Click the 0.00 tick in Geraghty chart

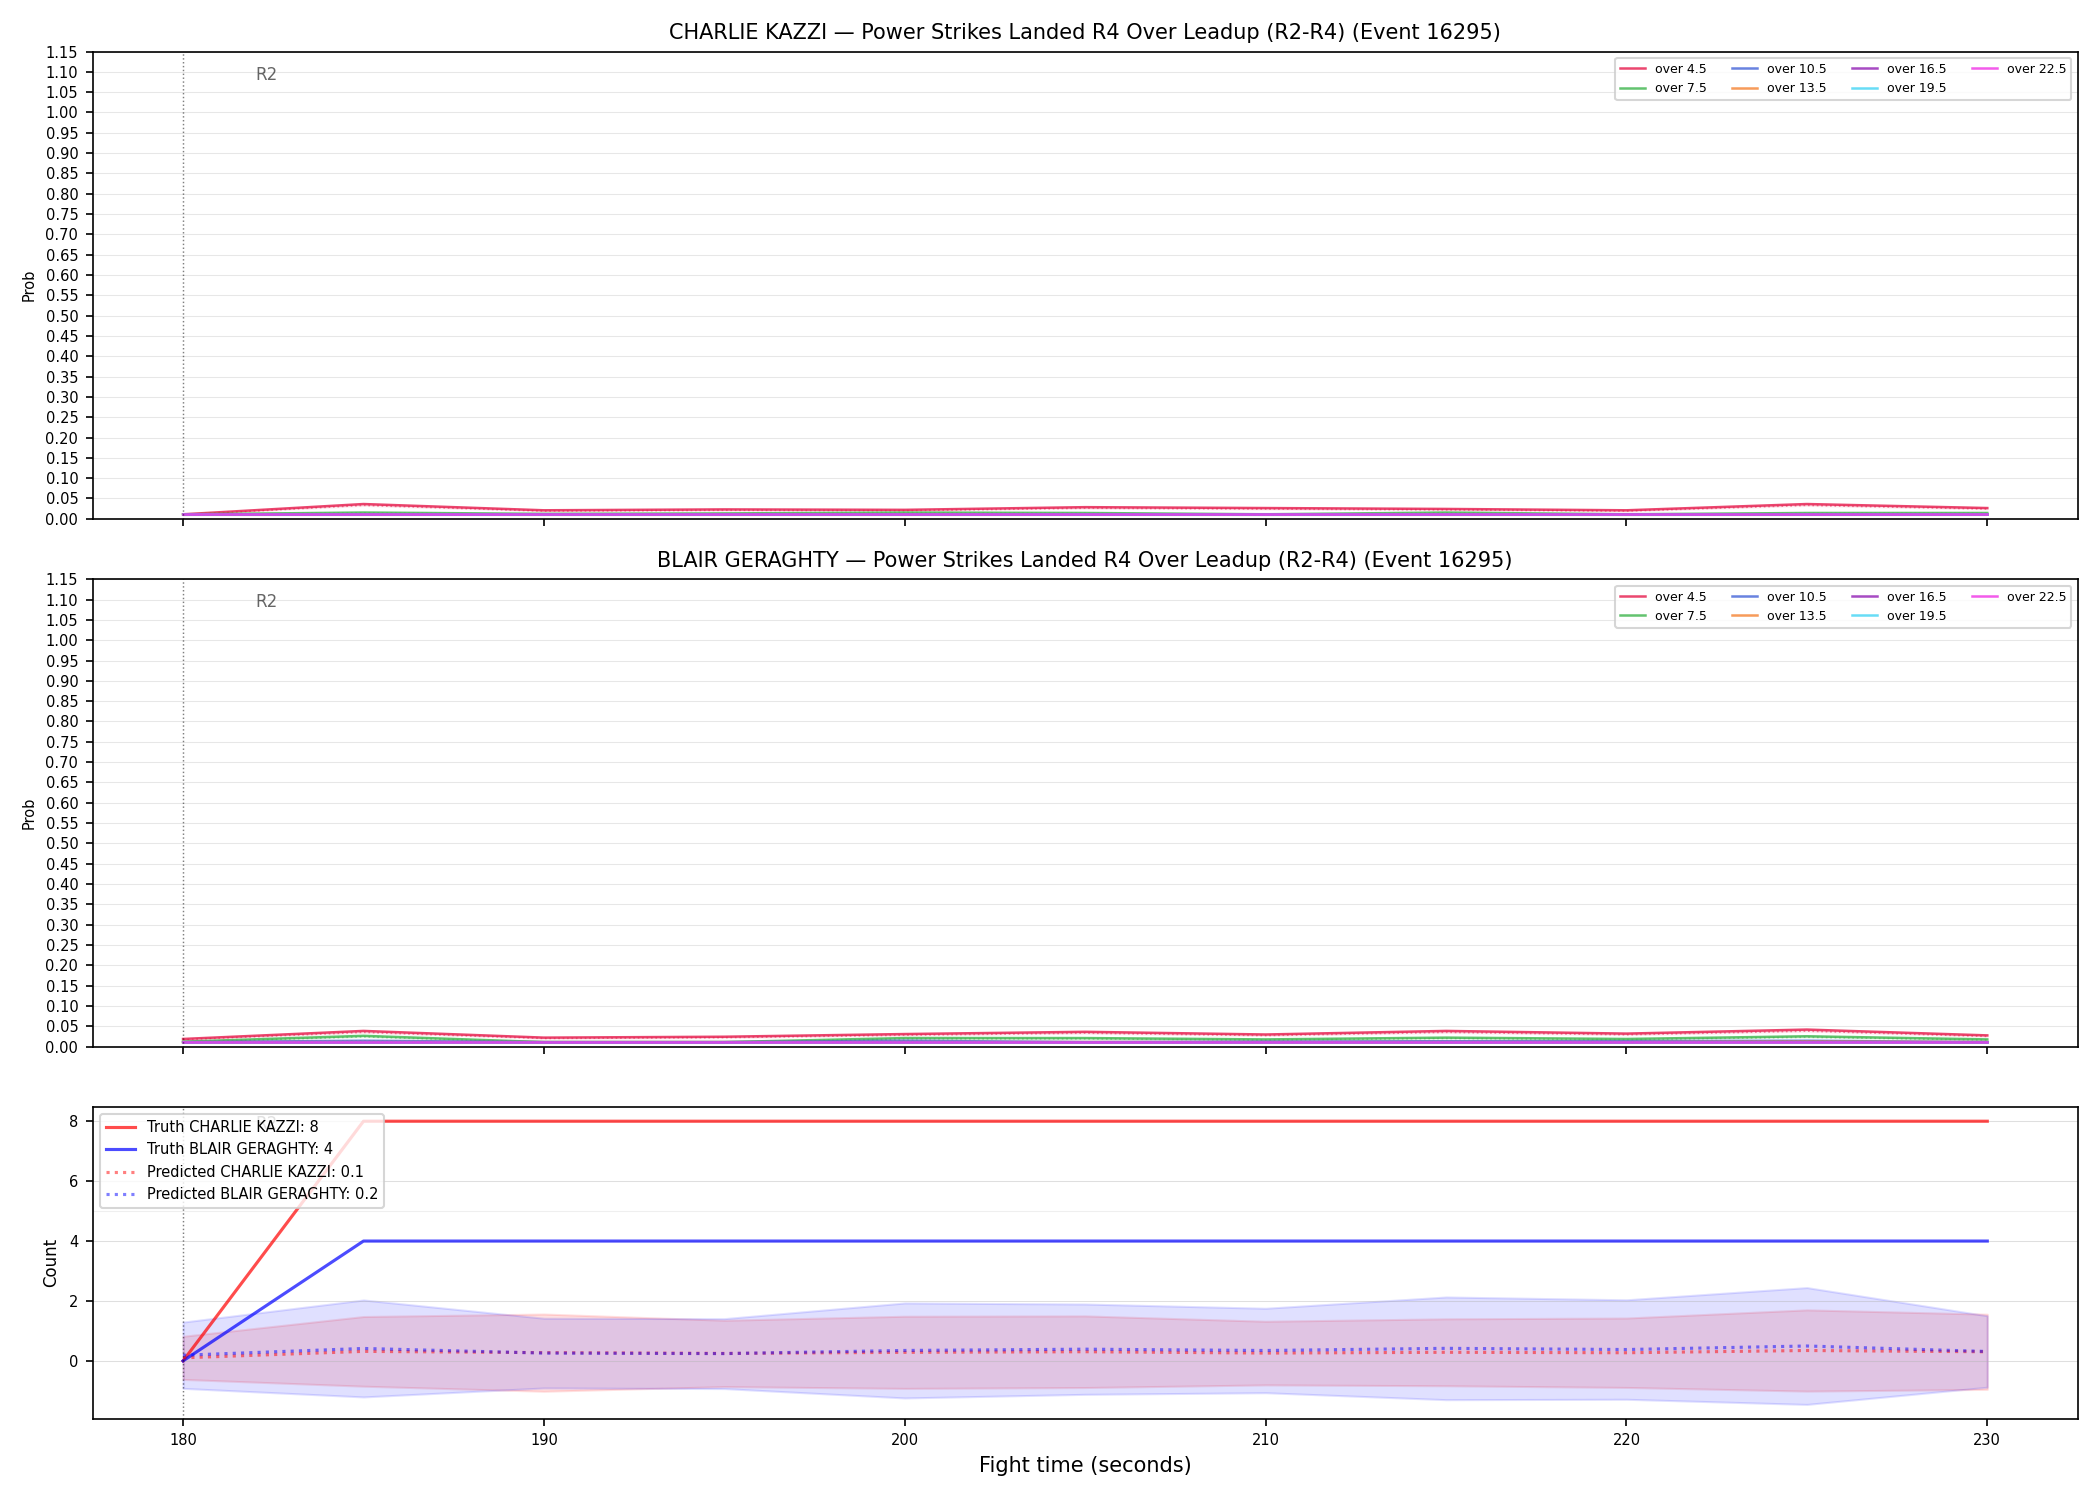(x=62, y=1047)
